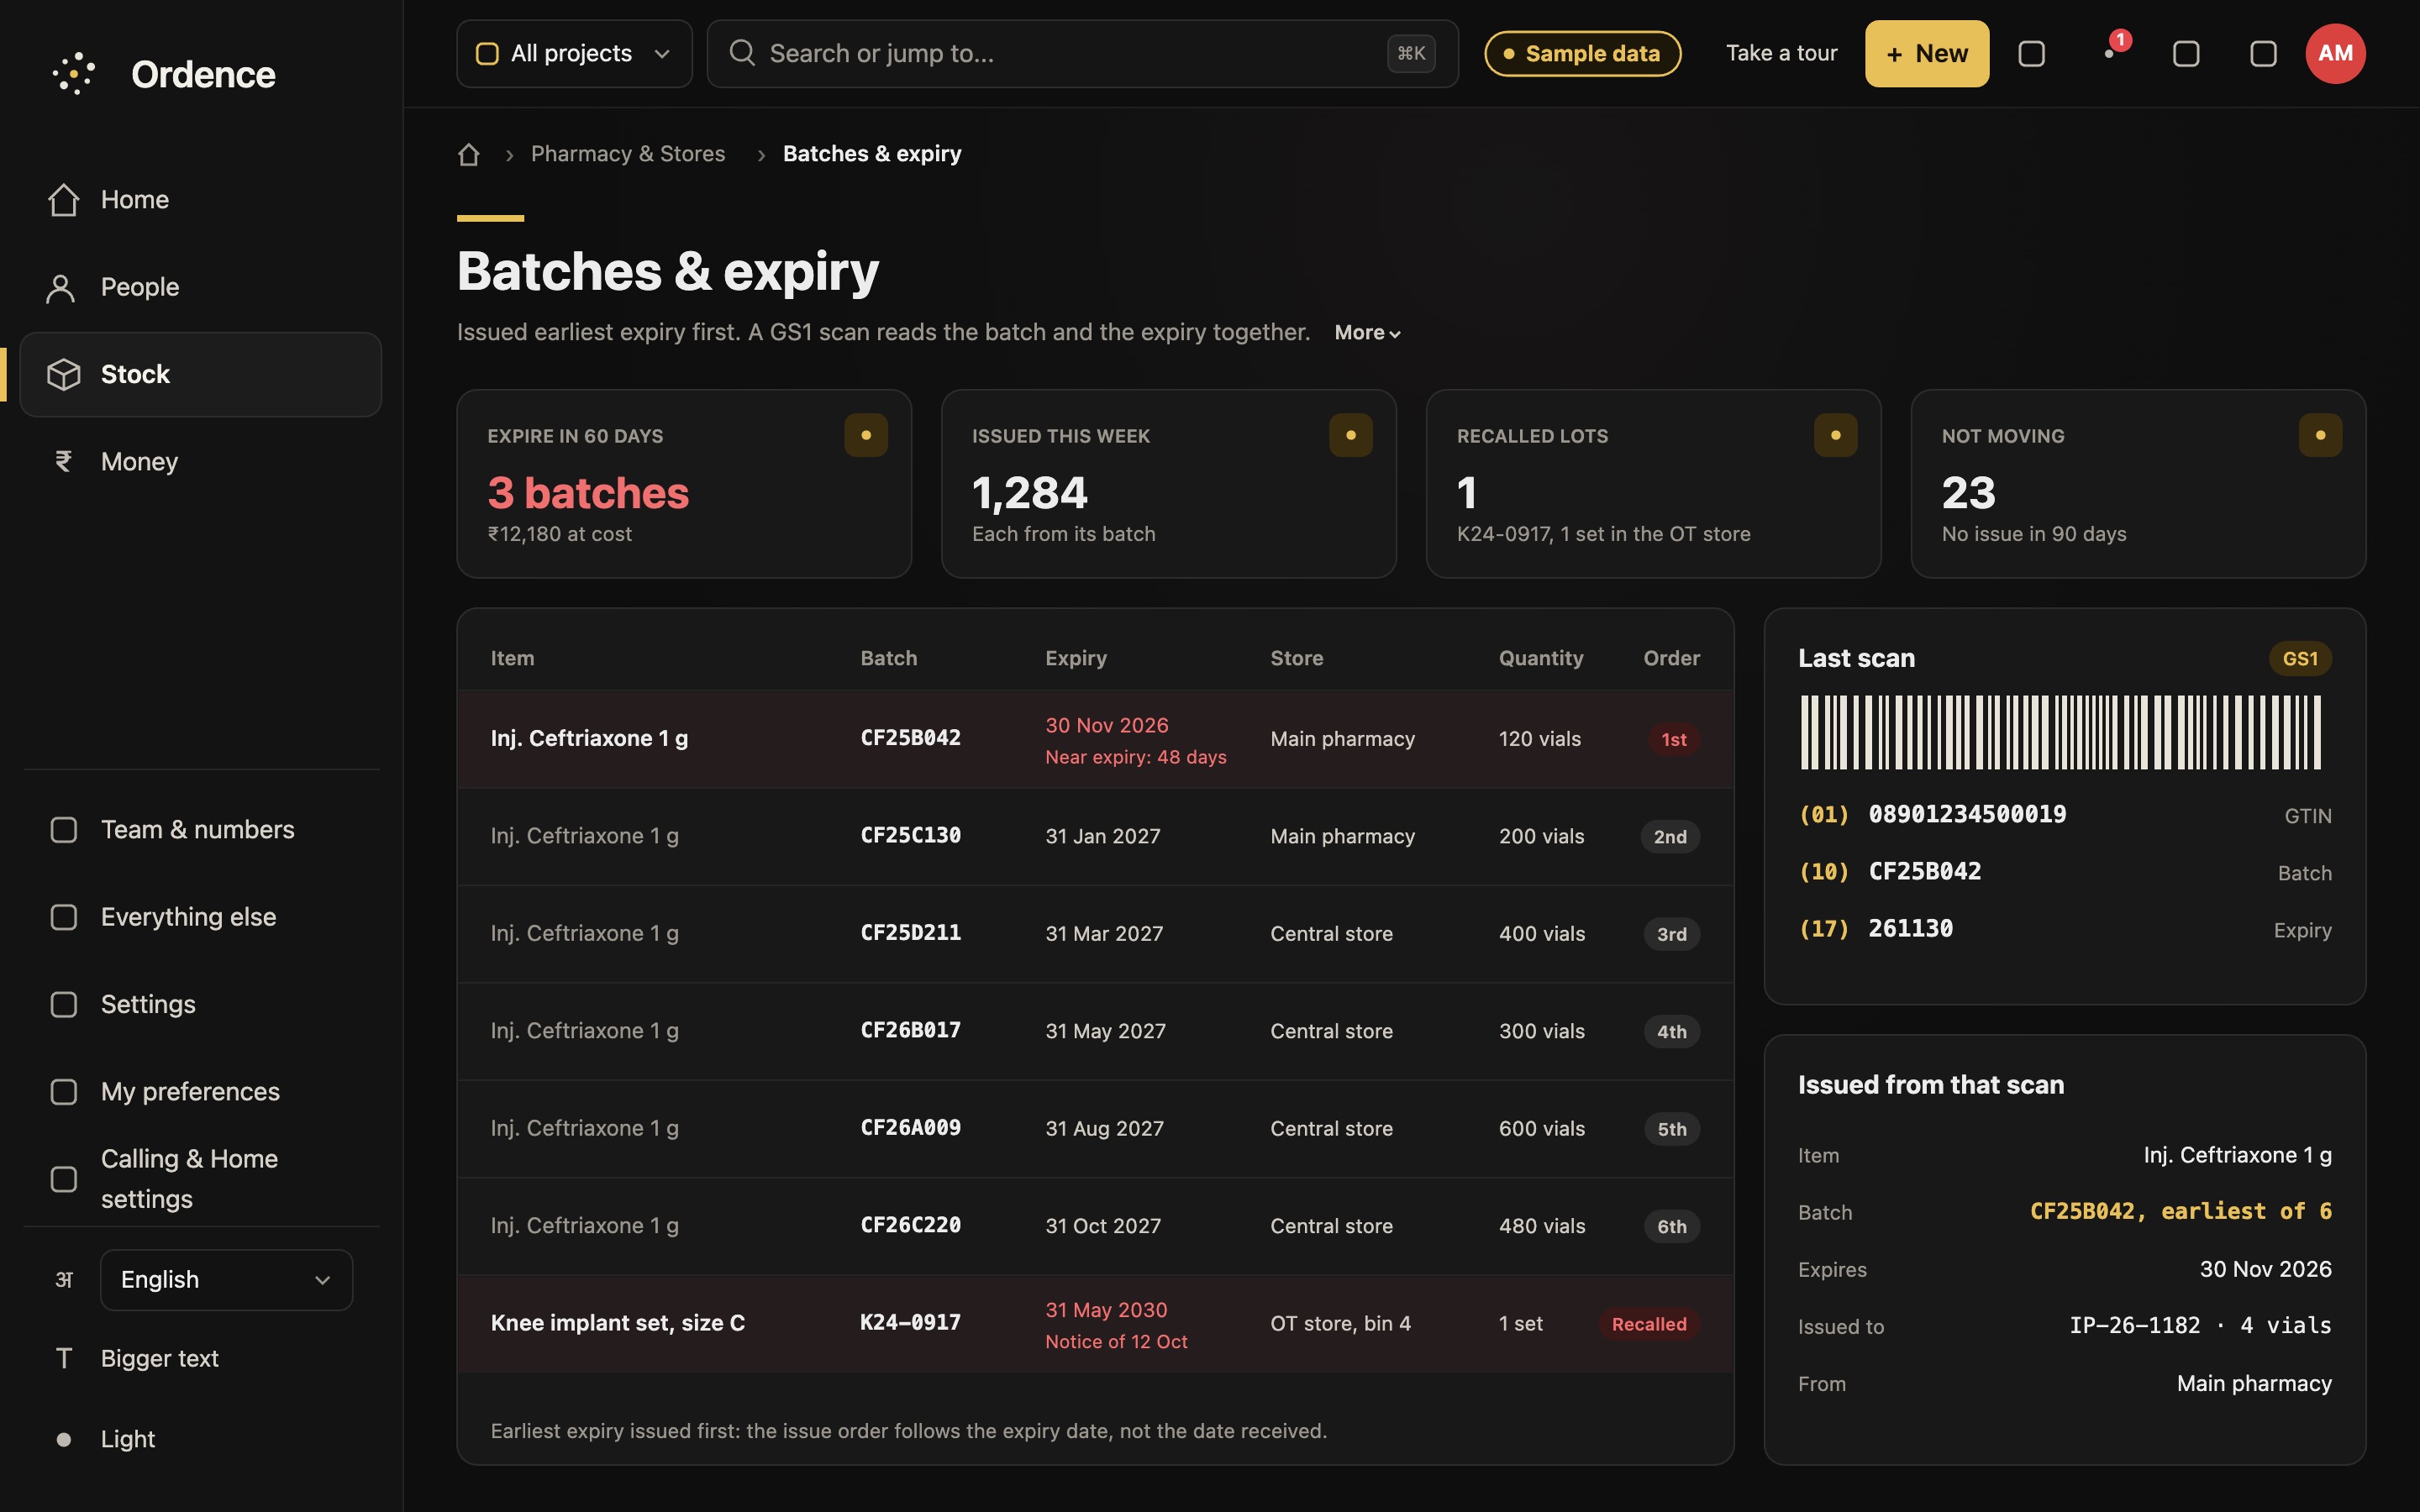Click the New button
Image resolution: width=2420 pixels, height=1512 pixels.
[x=1926, y=53]
